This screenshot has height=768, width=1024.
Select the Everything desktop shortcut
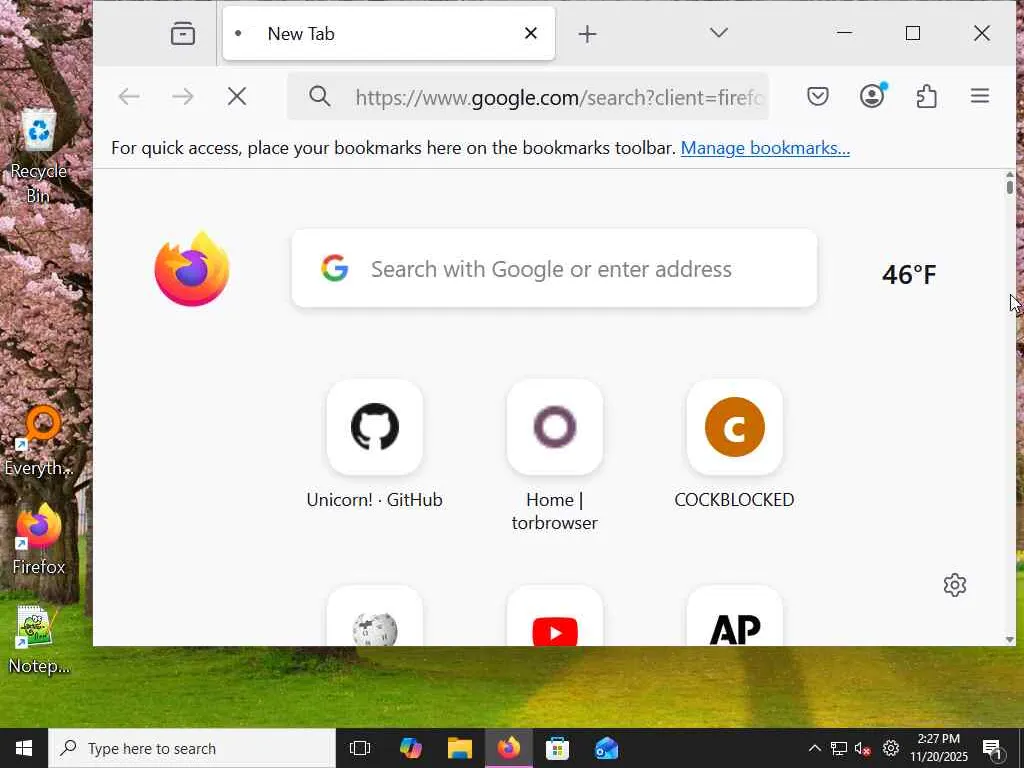pos(39,441)
